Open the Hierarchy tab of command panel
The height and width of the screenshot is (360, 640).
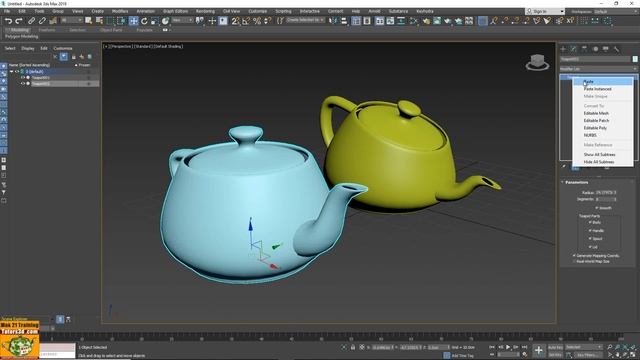pos(584,49)
